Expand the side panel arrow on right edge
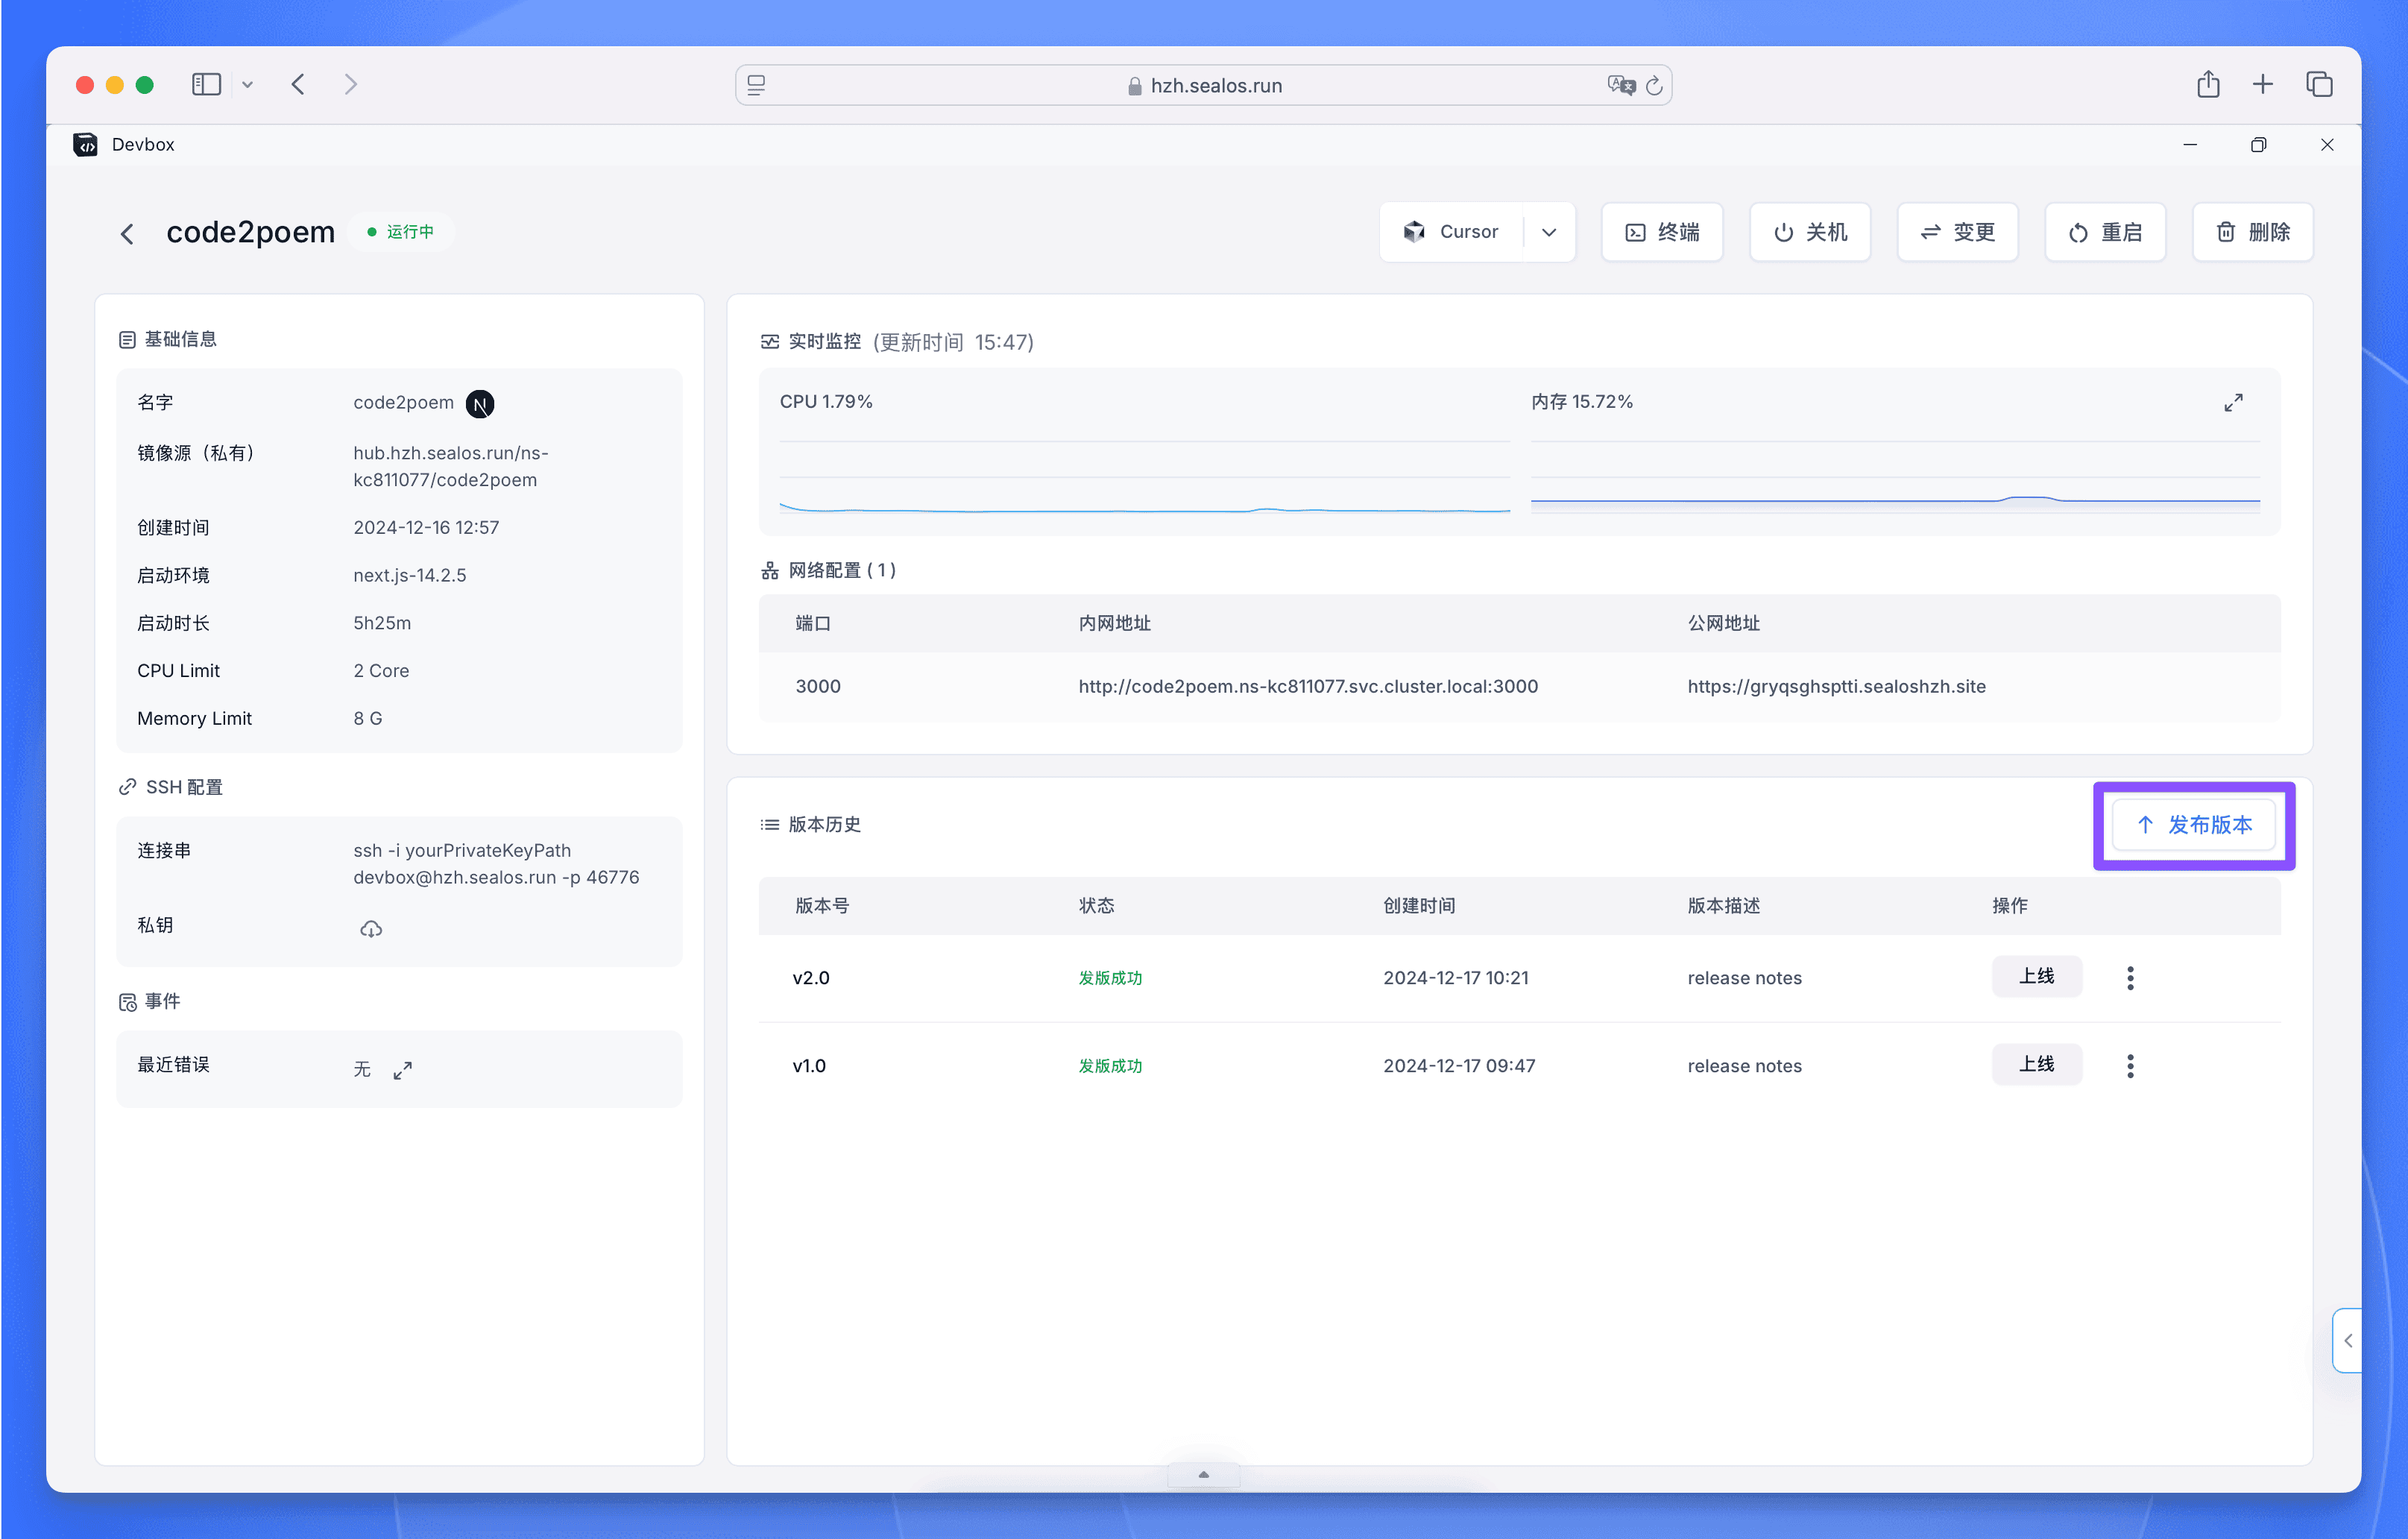 tap(2347, 1341)
